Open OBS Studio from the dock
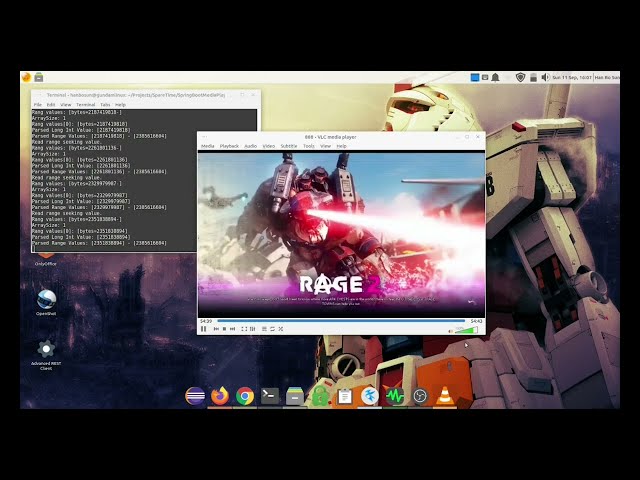Viewport: 640px width, 480px height. pyautogui.click(x=420, y=396)
